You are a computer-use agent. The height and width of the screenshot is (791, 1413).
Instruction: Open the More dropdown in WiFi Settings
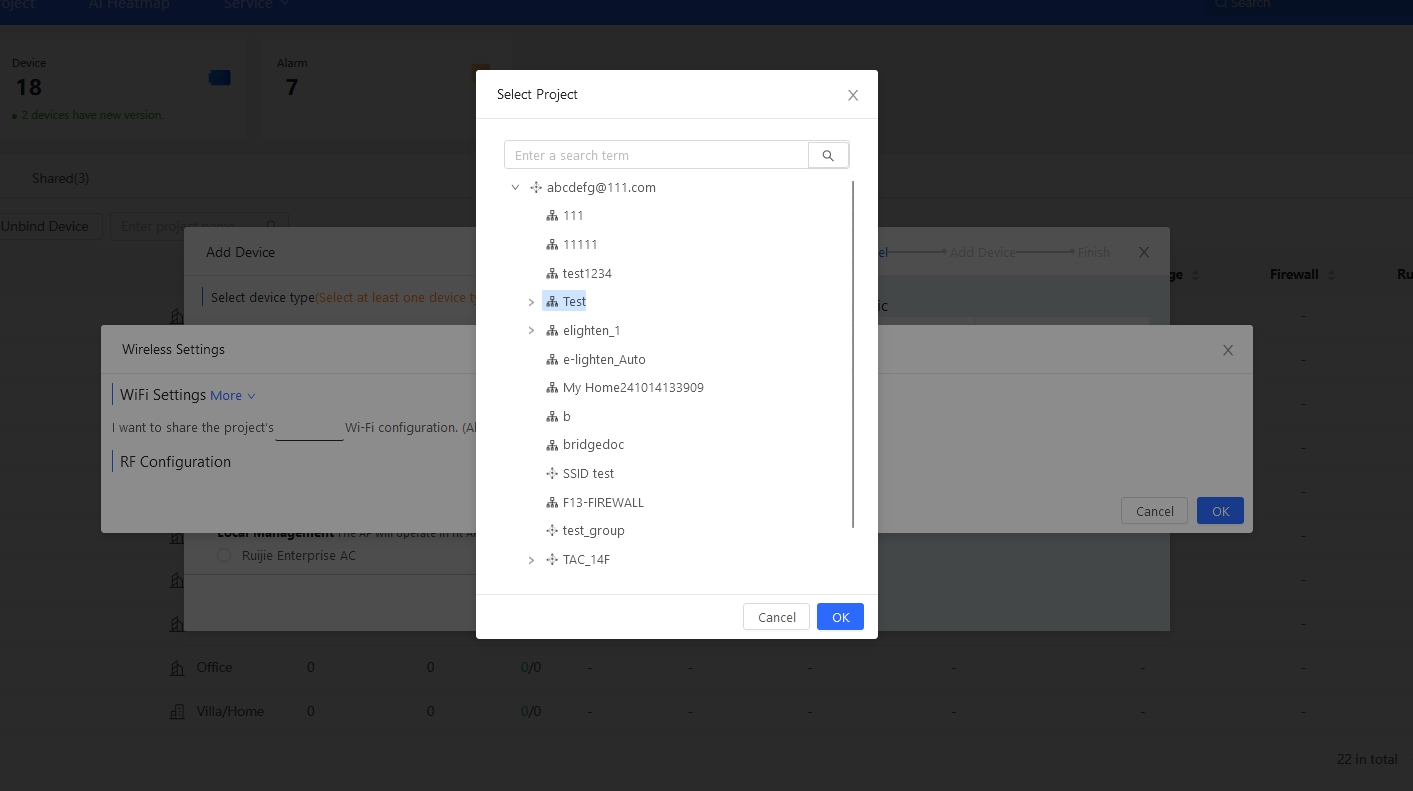pyautogui.click(x=232, y=396)
